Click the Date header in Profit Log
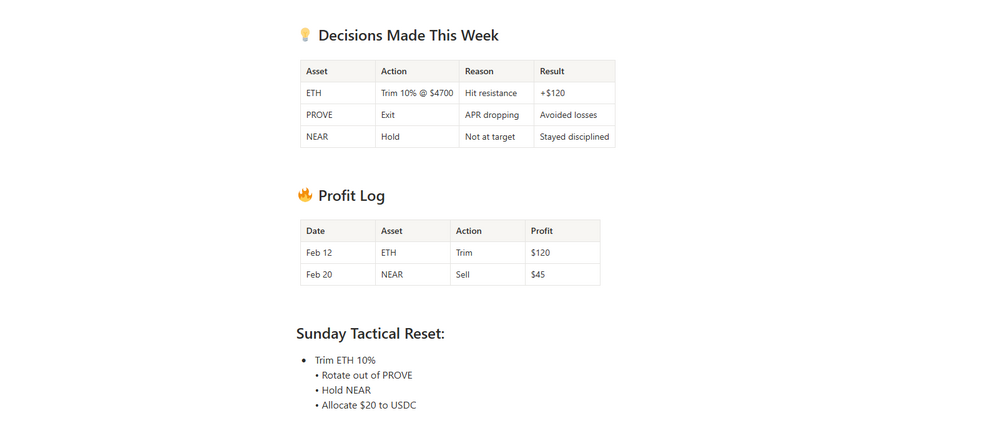 (338, 231)
